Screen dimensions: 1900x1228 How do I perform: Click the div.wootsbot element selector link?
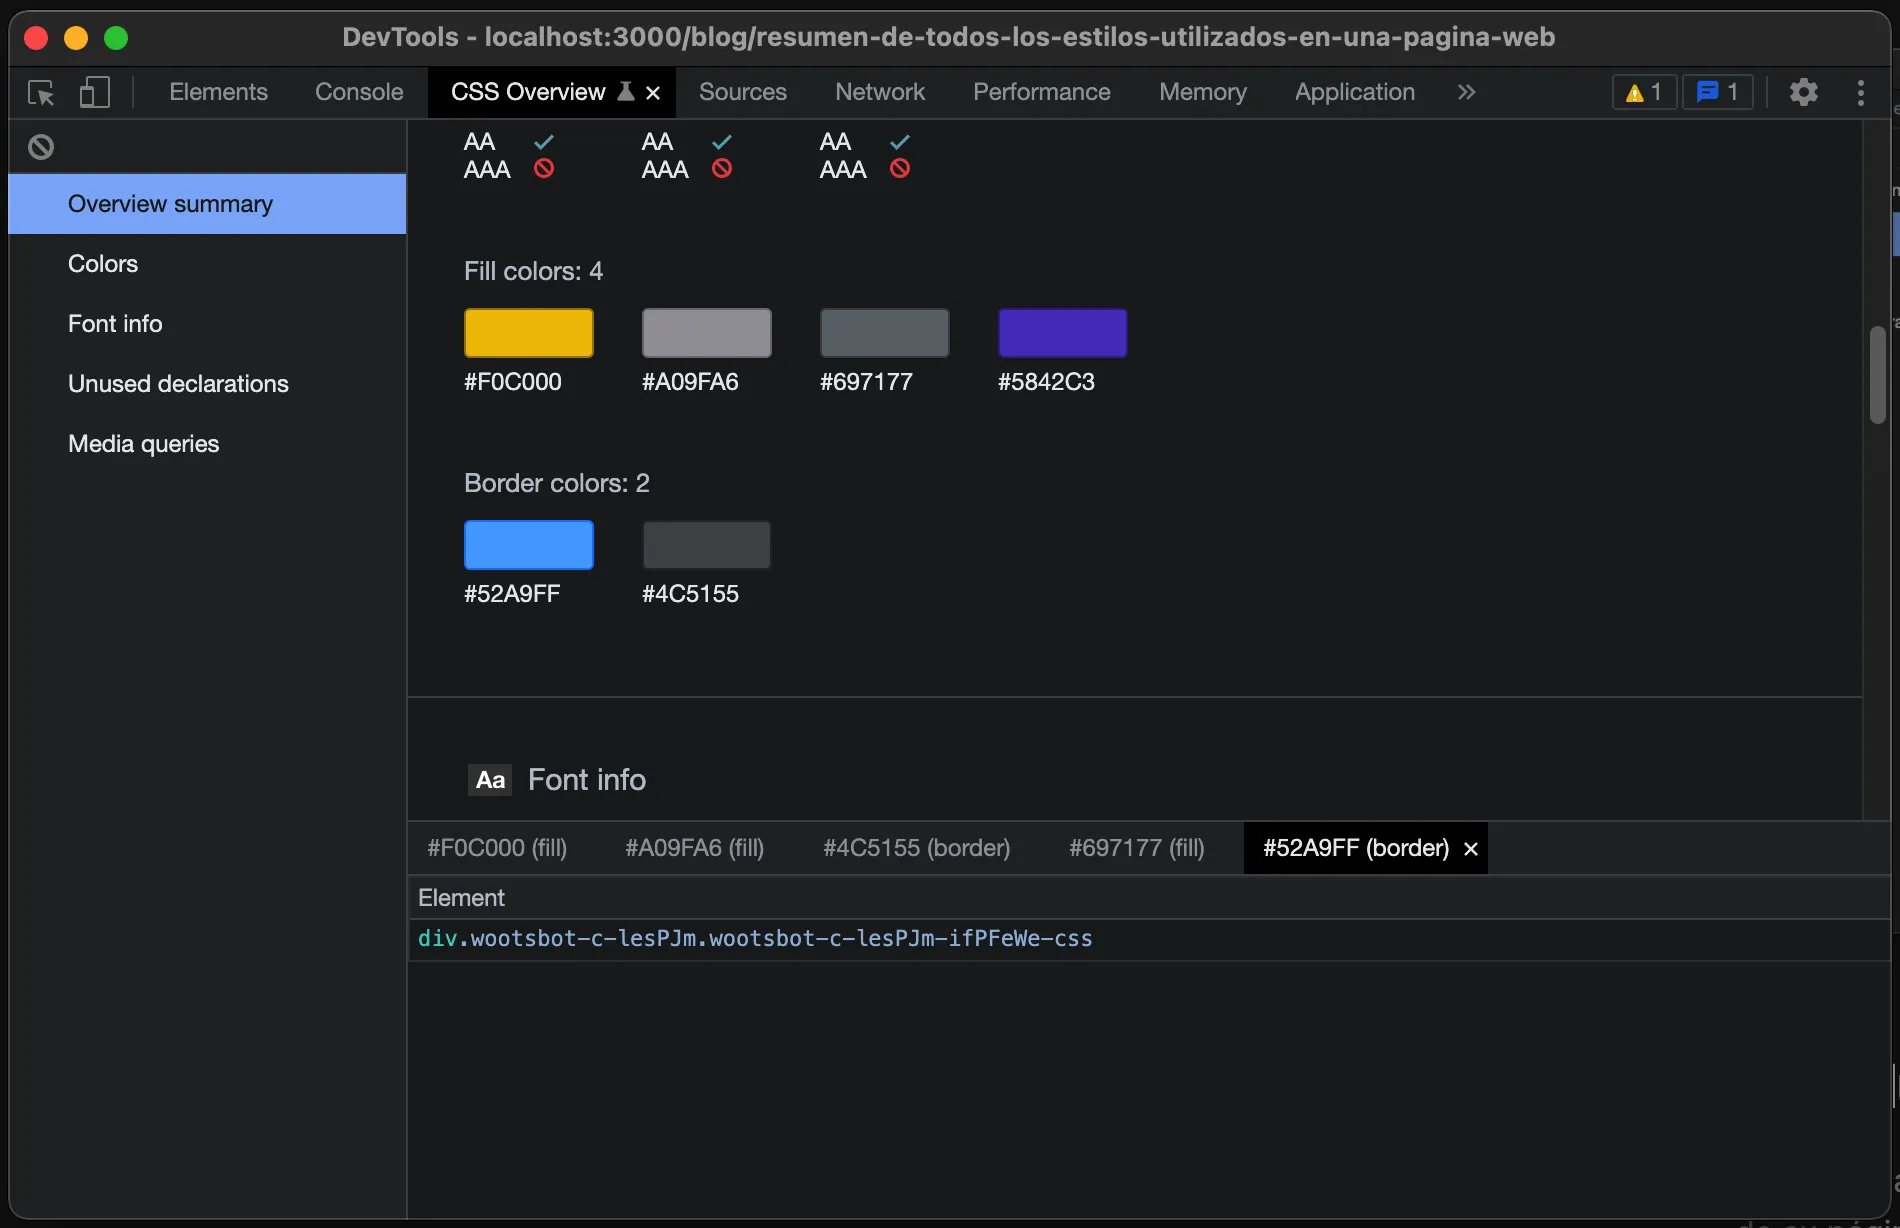(756, 938)
